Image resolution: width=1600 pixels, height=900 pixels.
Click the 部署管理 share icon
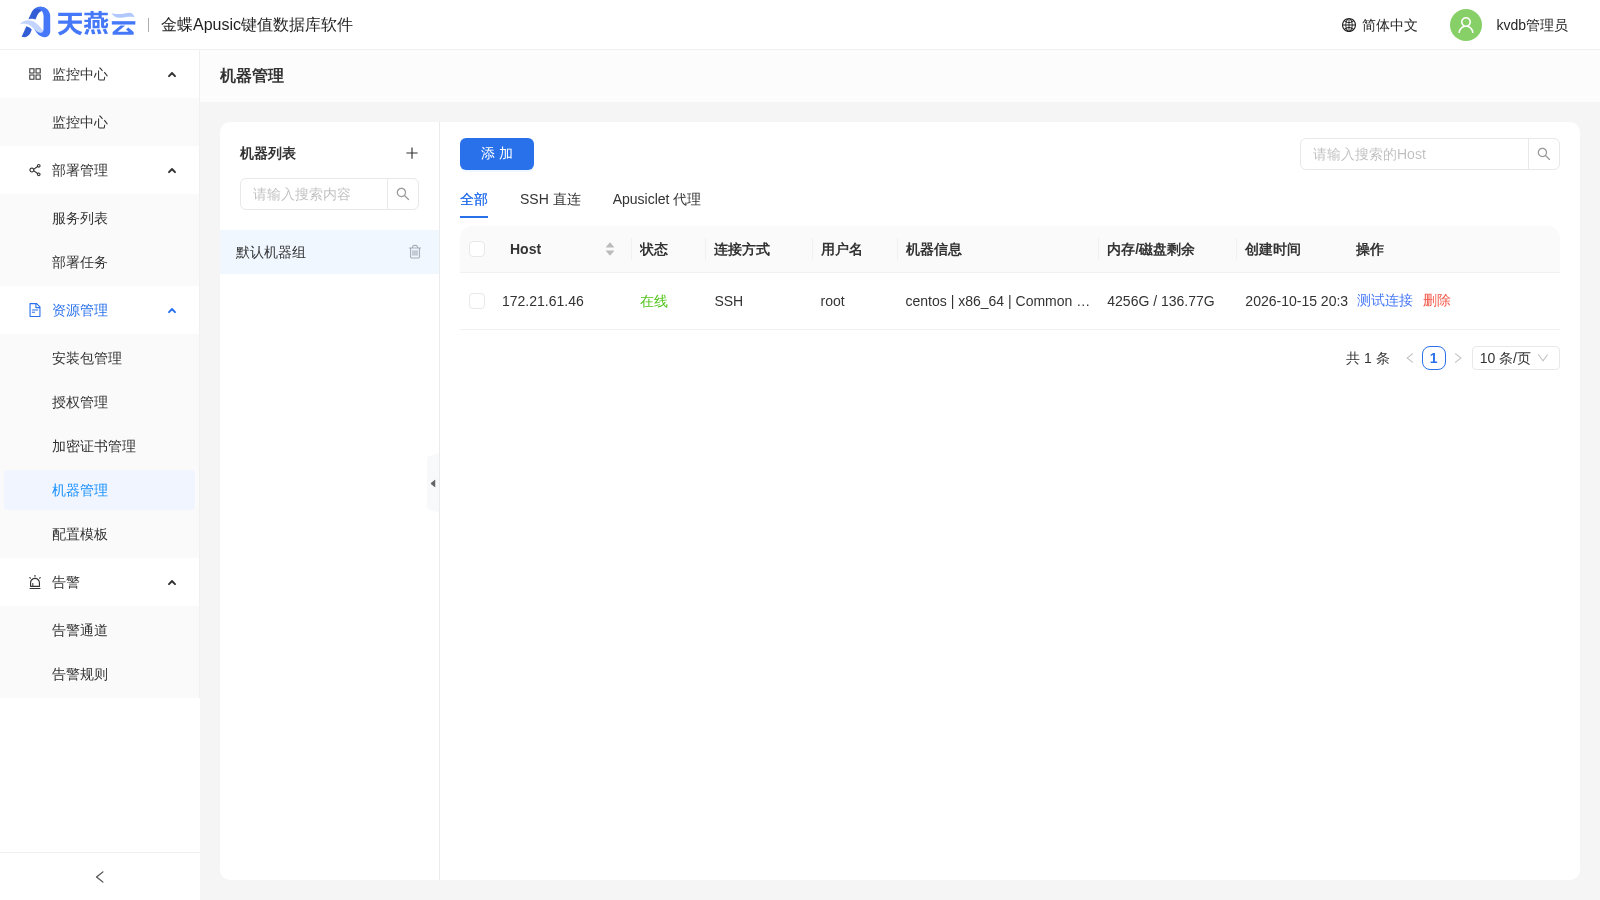tap(35, 170)
